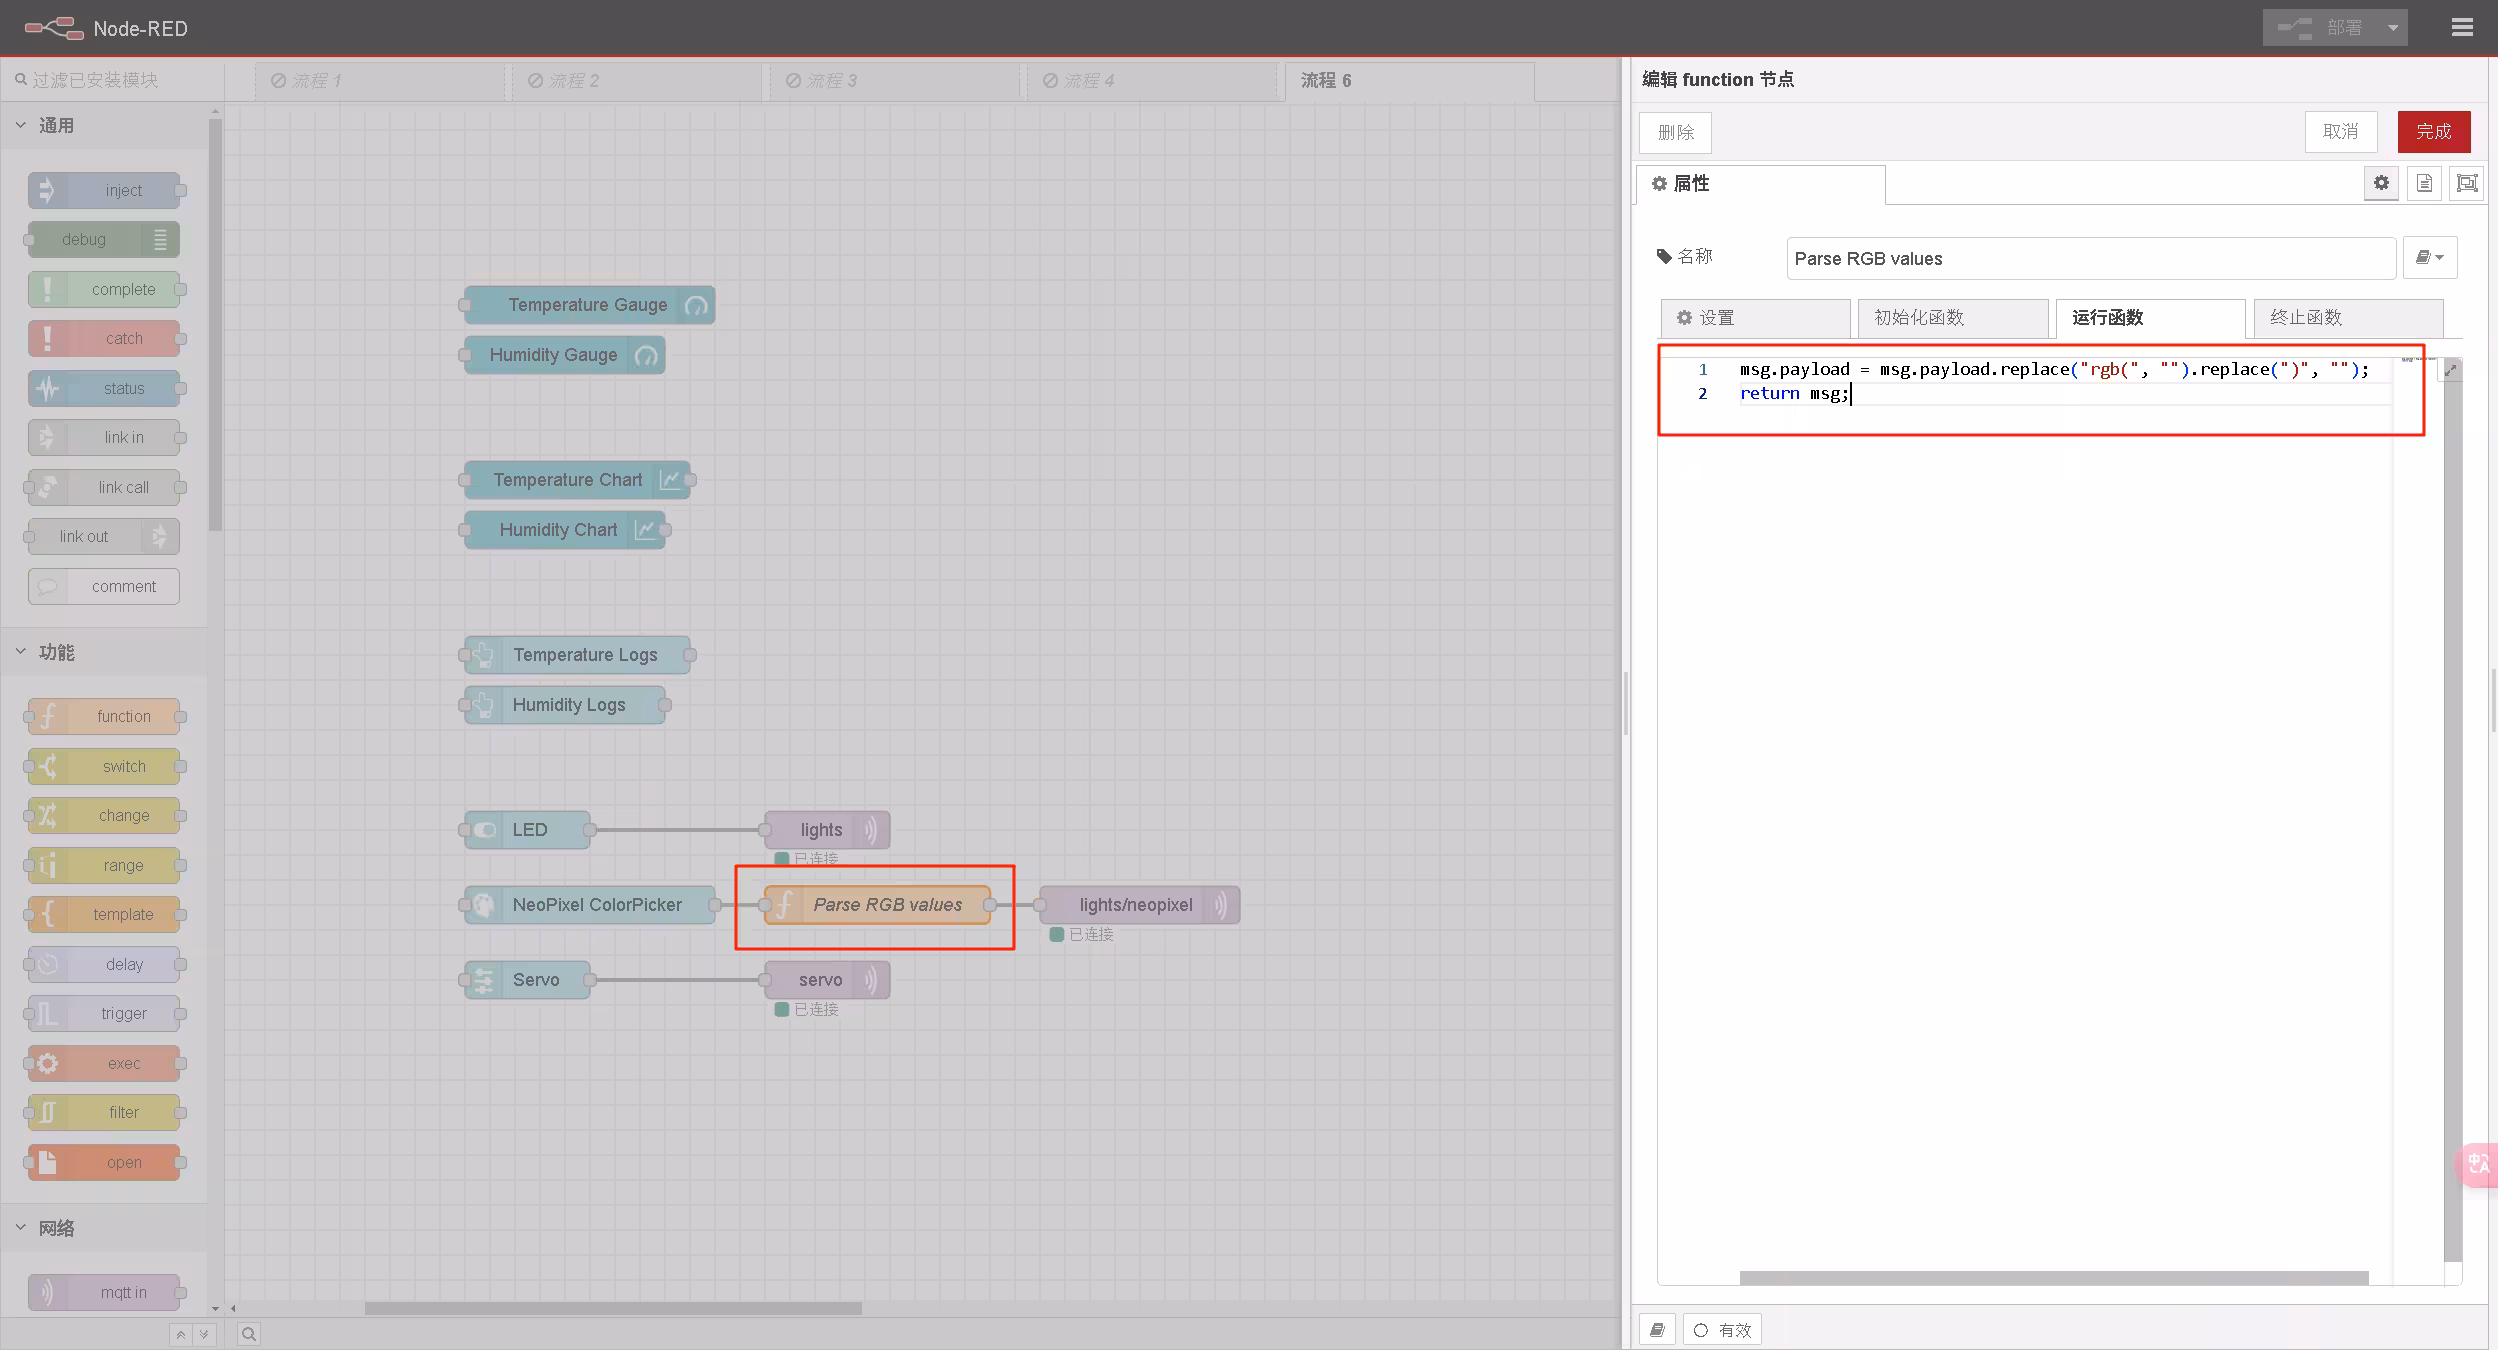This screenshot has width=2498, height=1350.
Task: Toggle the node enabled (有效) button
Action: click(x=1722, y=1329)
